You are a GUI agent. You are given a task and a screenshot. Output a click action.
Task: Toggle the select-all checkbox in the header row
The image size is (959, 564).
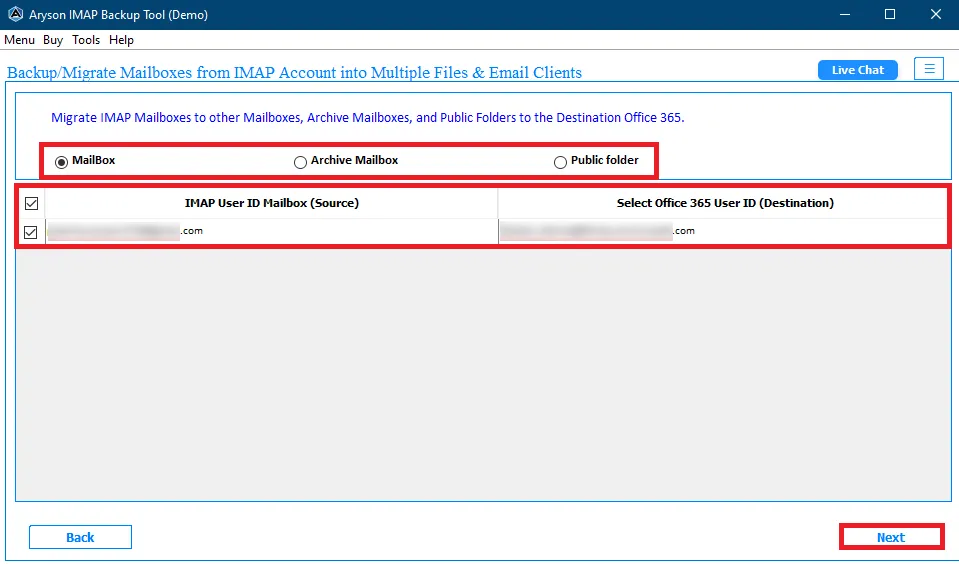coord(31,203)
